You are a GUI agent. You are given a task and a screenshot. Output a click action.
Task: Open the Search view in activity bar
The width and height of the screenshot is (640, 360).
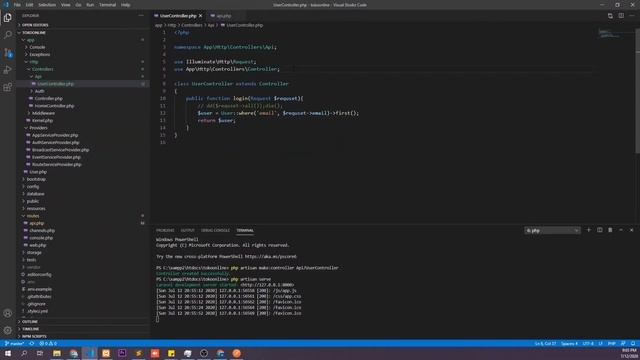pyautogui.click(x=8, y=35)
